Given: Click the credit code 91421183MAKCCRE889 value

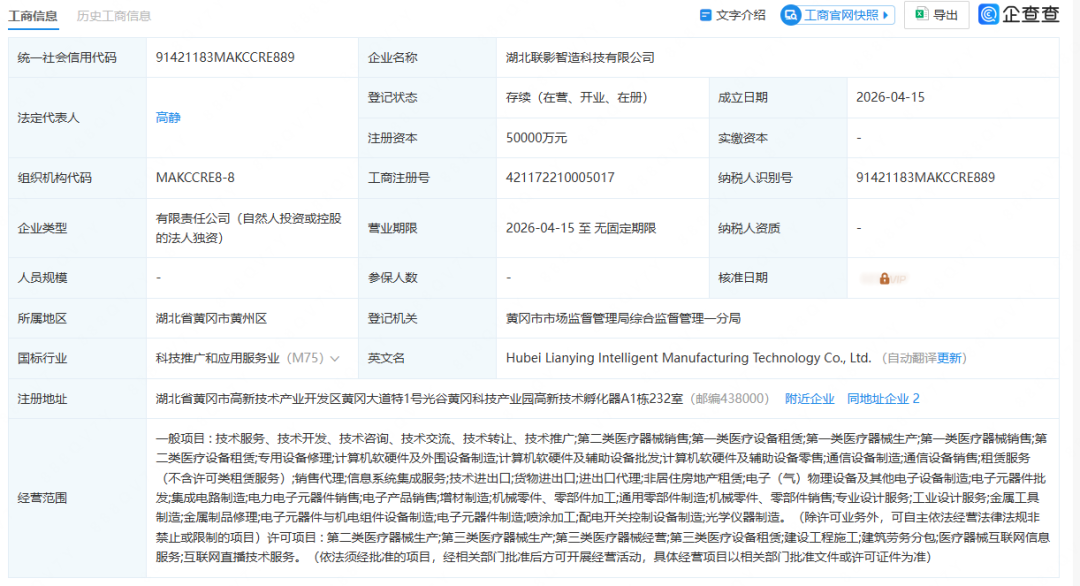Looking at the screenshot, I should tap(225, 58).
